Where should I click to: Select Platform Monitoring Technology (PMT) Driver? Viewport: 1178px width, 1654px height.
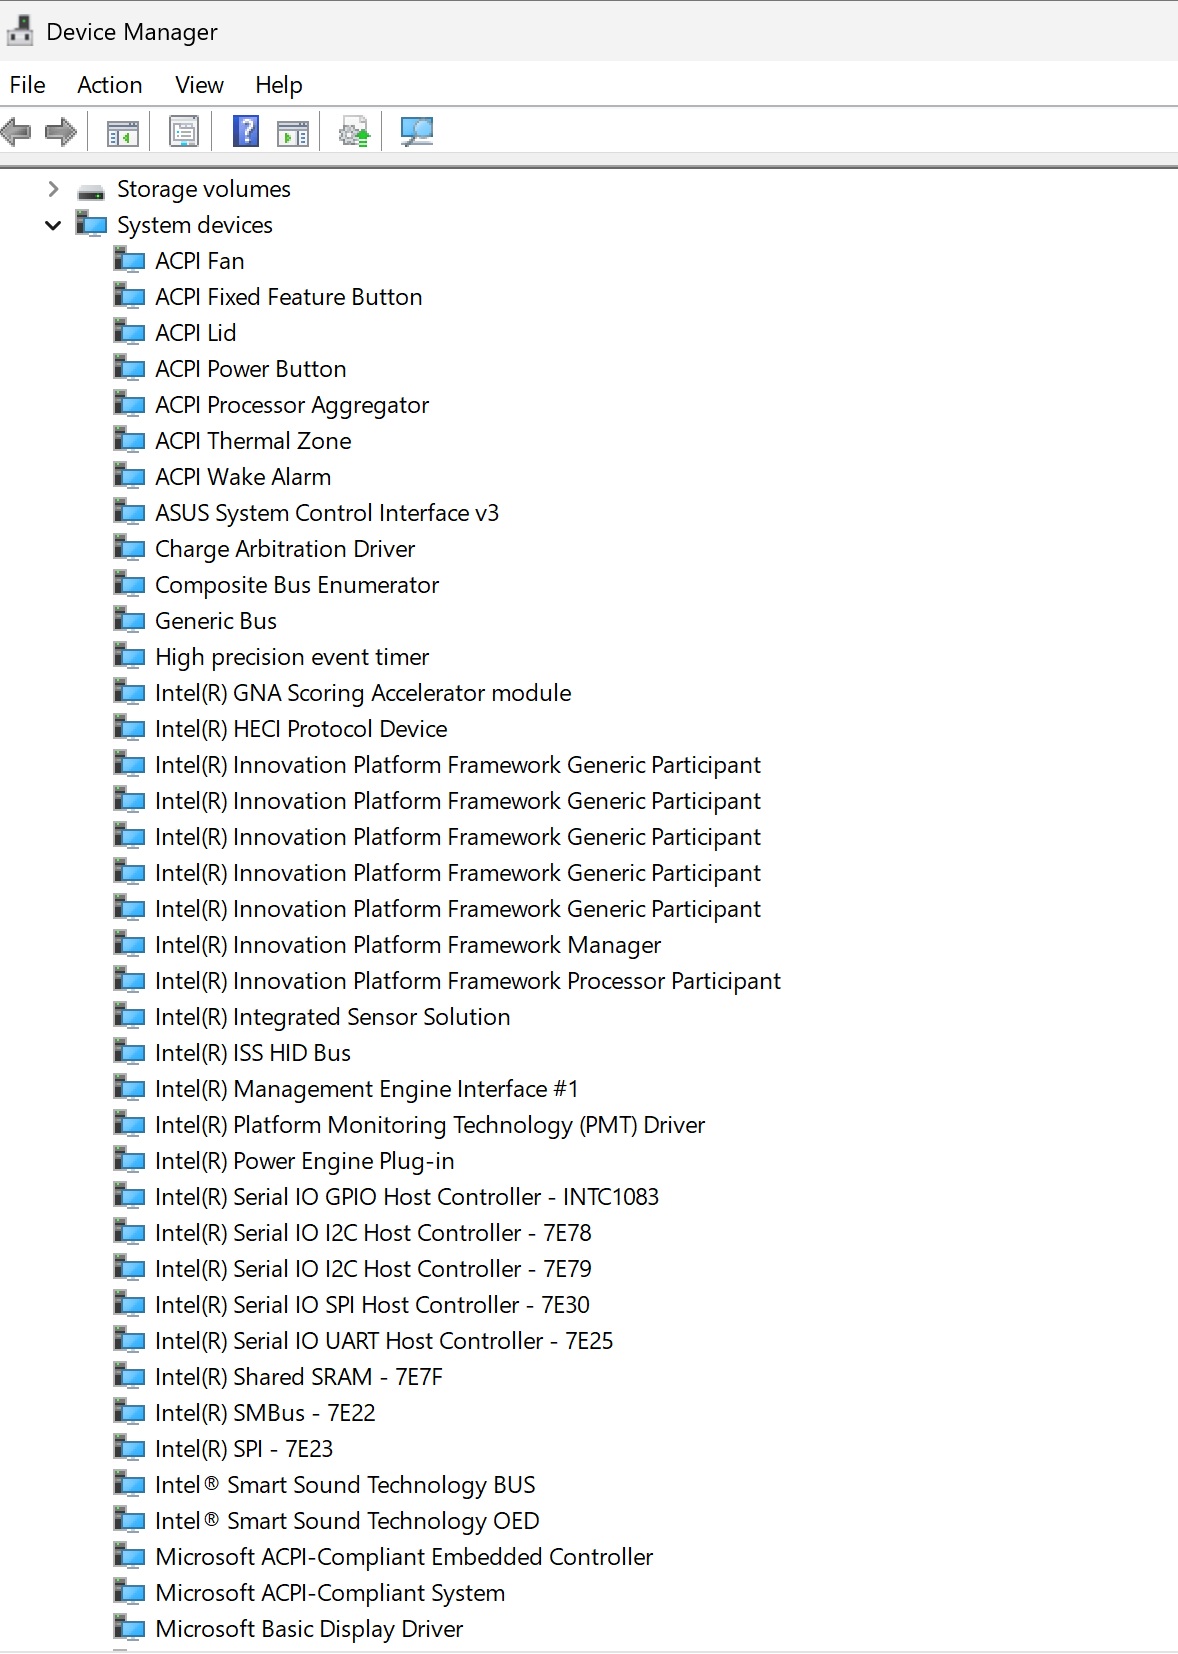pyautogui.click(x=430, y=1125)
